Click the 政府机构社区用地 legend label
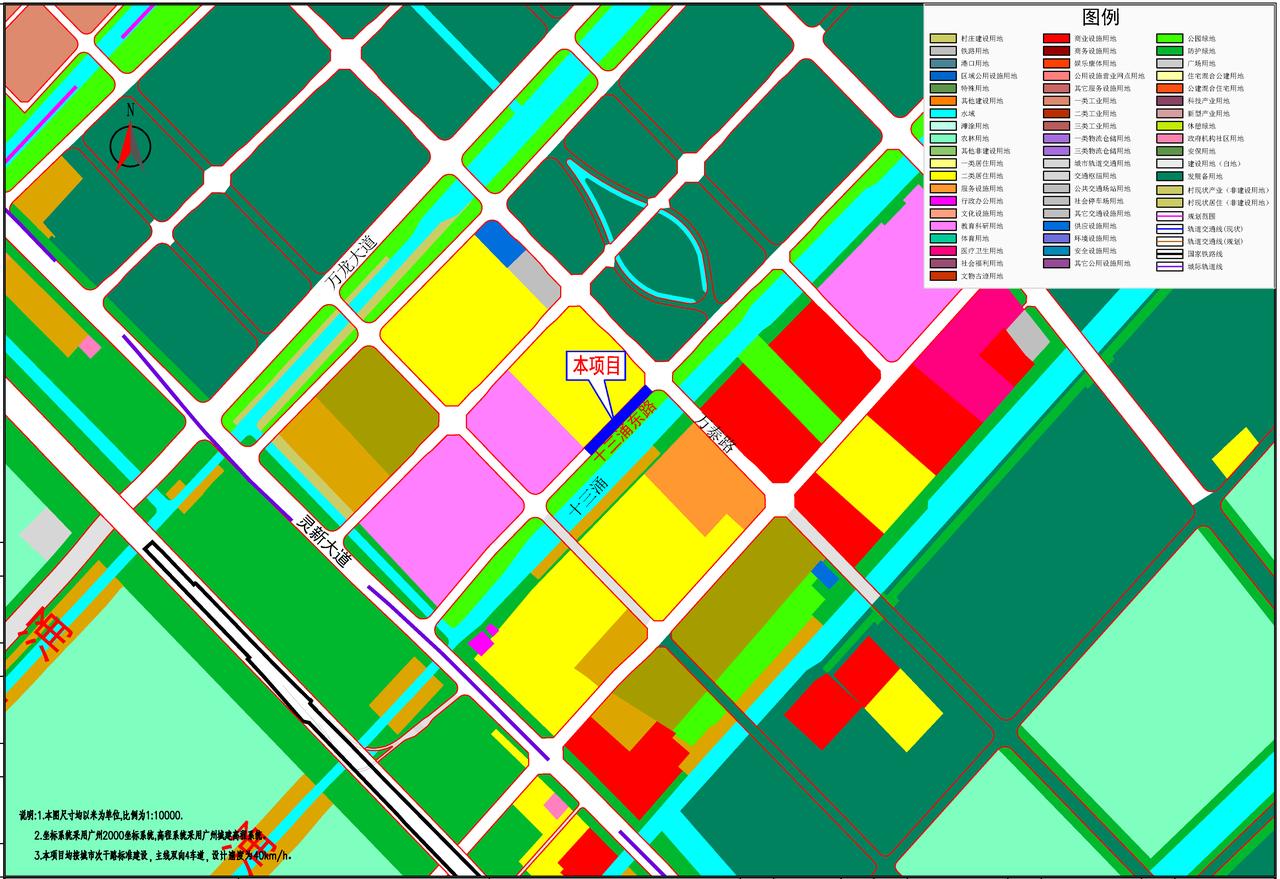 pyautogui.click(x=1216, y=139)
